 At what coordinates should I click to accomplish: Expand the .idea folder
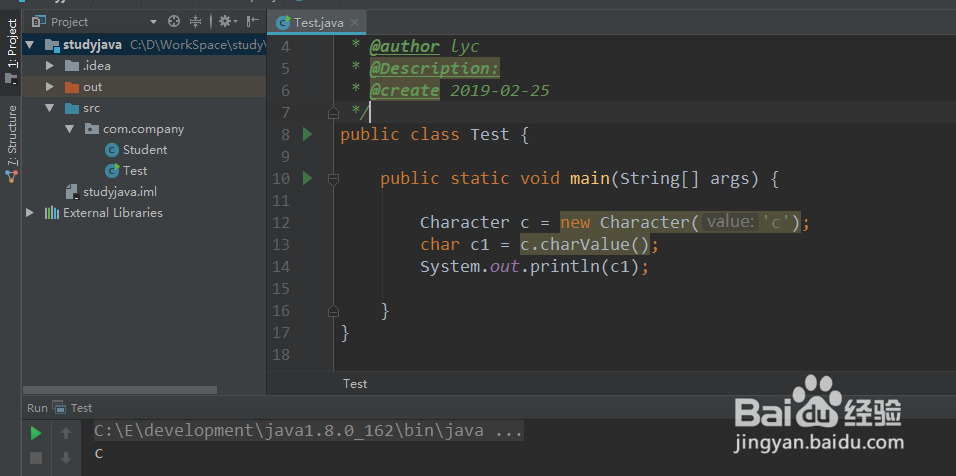50,66
